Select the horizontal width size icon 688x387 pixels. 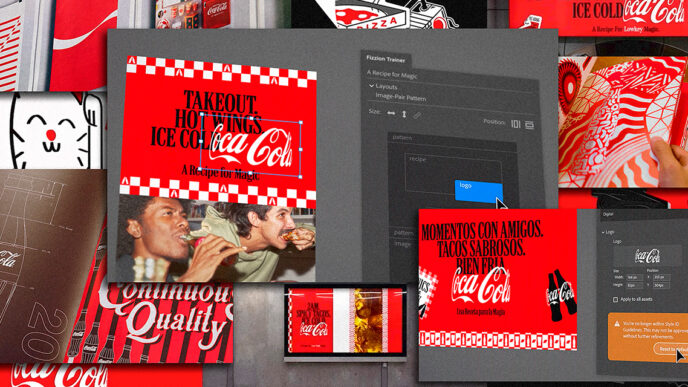pos(391,113)
